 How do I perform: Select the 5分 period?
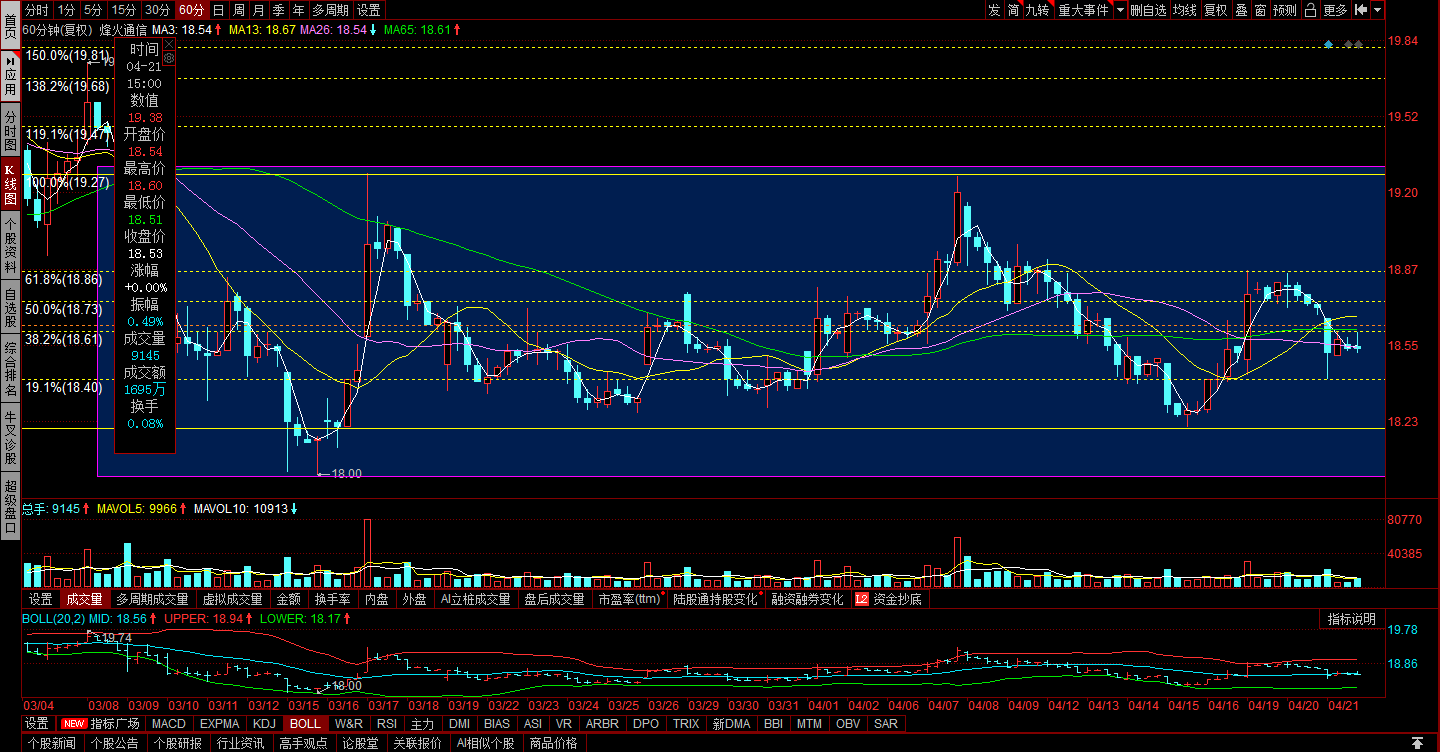93,10
